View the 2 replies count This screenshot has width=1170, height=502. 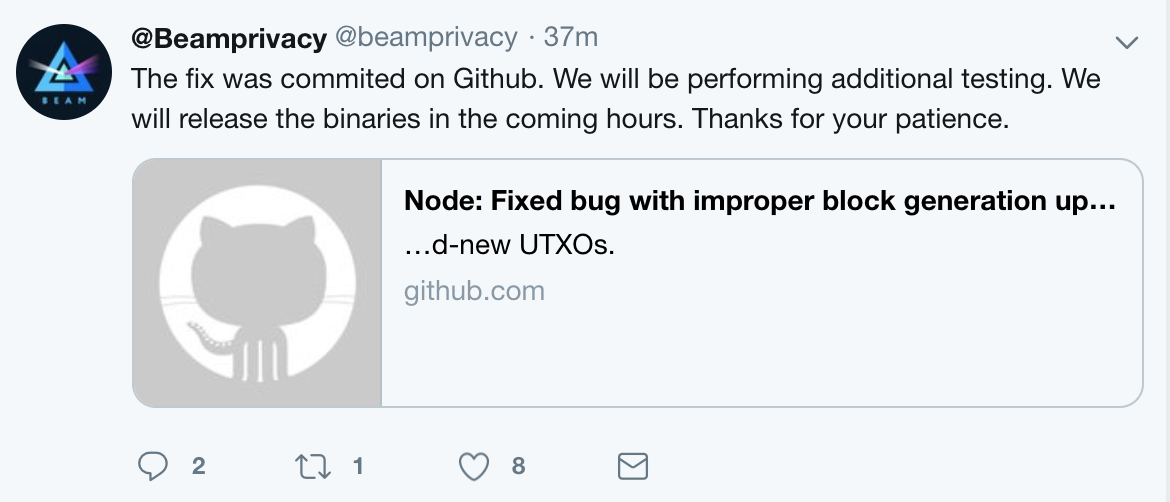tap(198, 467)
